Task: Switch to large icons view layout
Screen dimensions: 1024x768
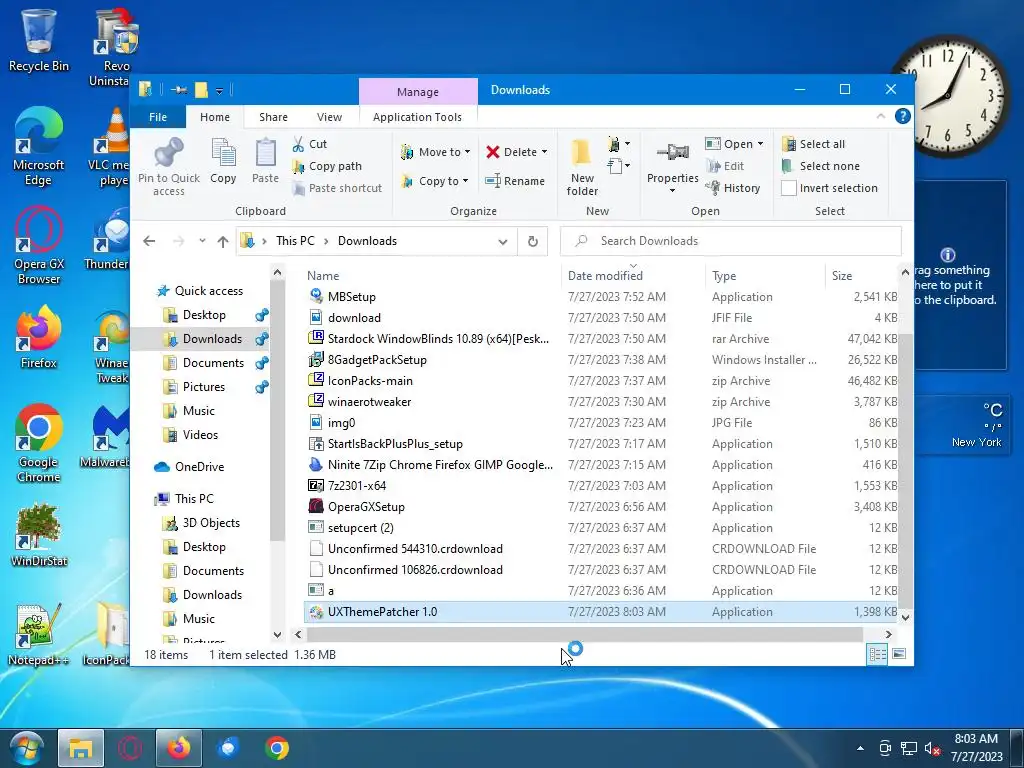Action: pyautogui.click(x=899, y=654)
